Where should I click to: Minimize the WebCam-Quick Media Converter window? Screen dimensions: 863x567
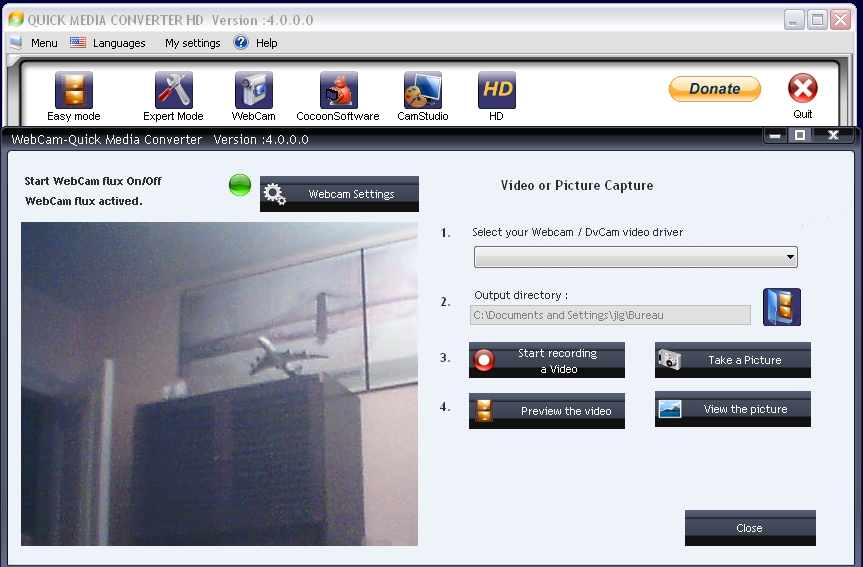click(775, 135)
